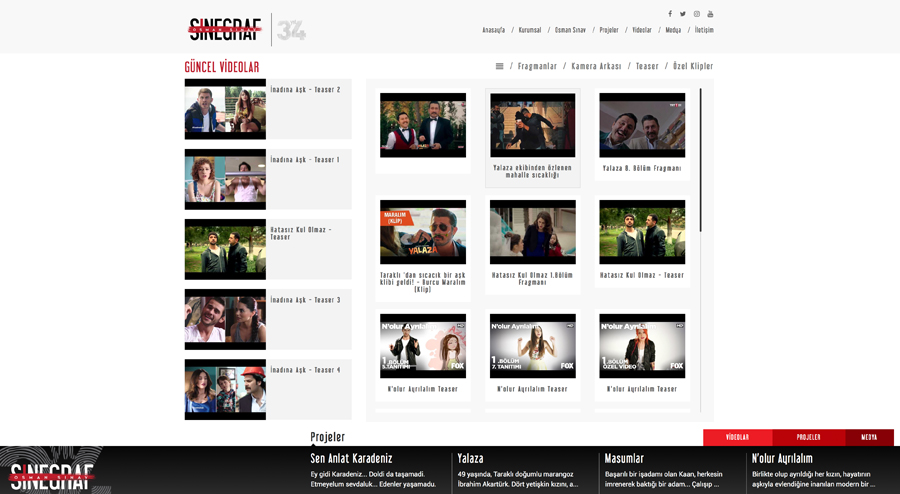This screenshot has height=494, width=900.
Task: Select the Fragmanlar filter
Action: point(537,67)
